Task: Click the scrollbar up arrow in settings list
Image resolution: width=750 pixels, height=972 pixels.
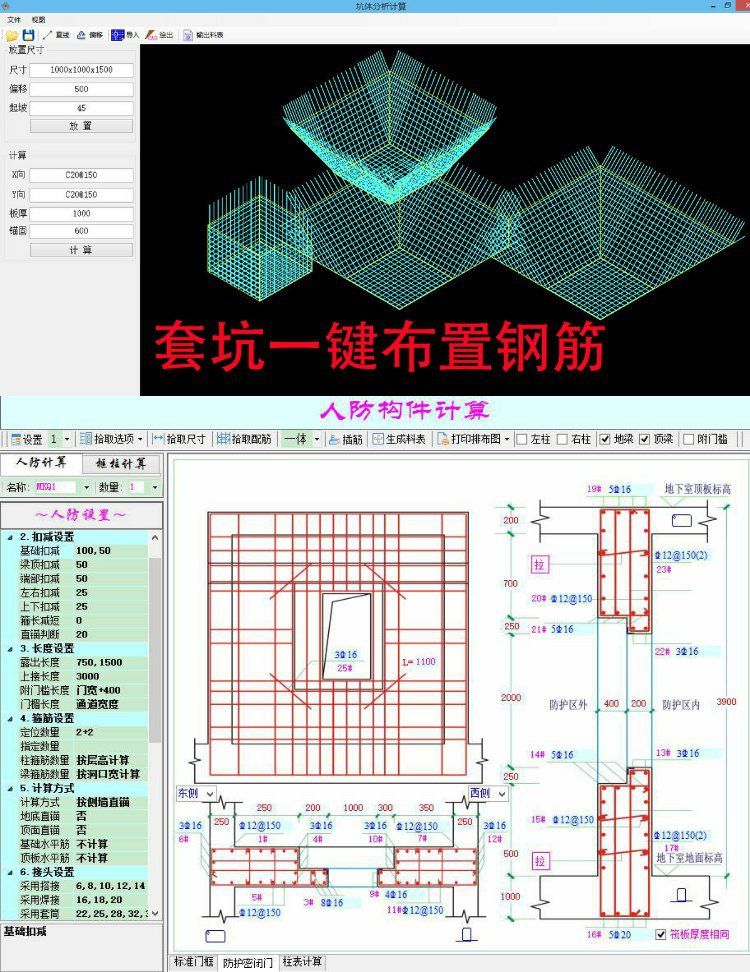Action: pyautogui.click(x=155, y=537)
